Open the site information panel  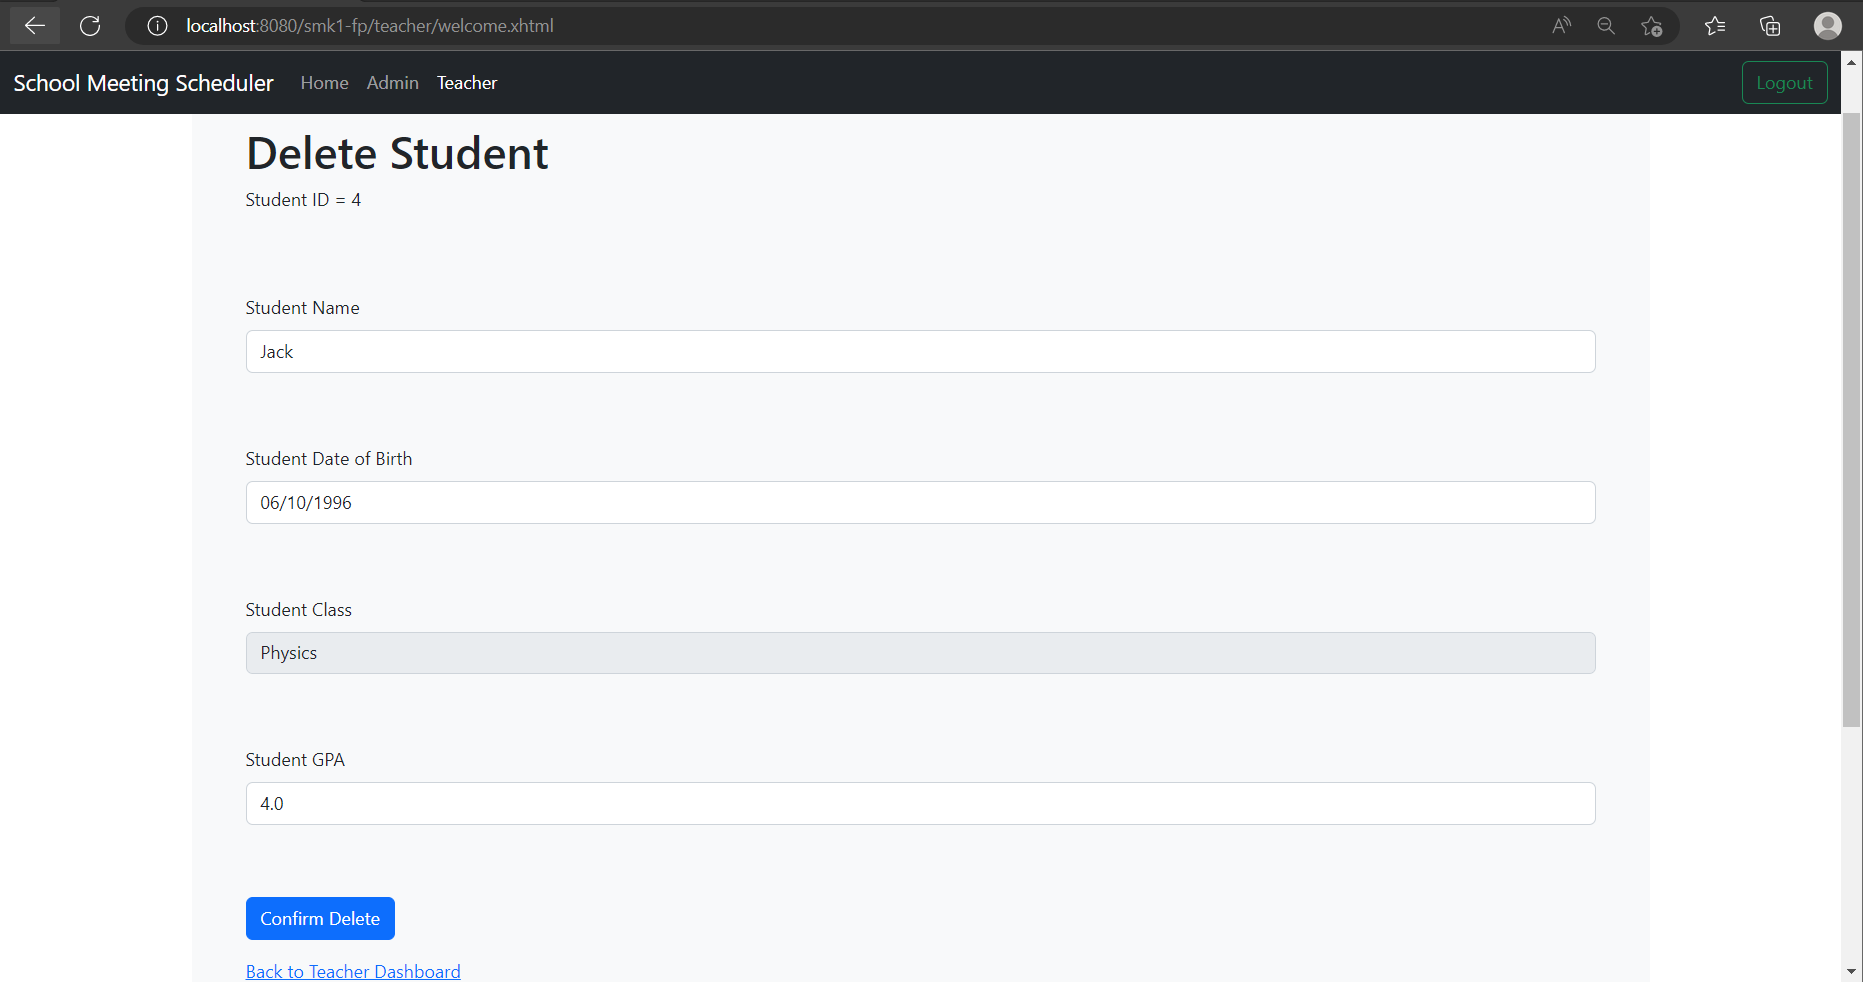coord(156,26)
